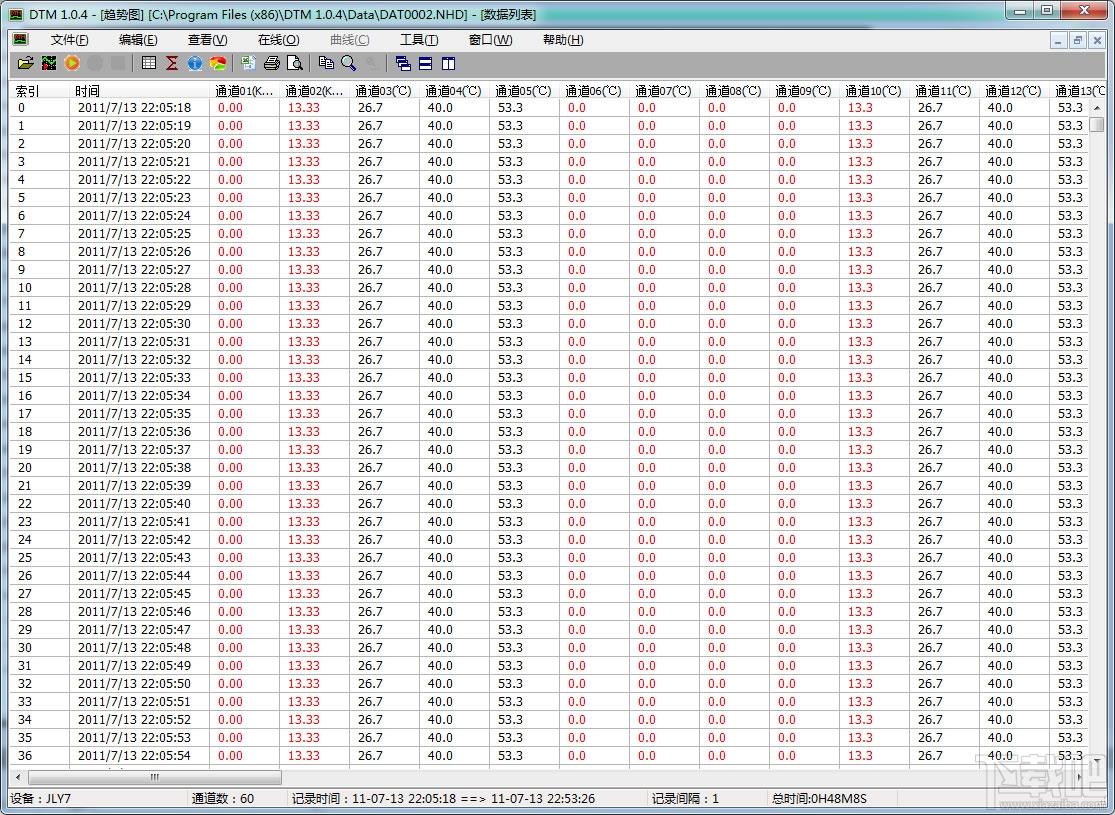Print the data with the printer icon

[x=272, y=63]
